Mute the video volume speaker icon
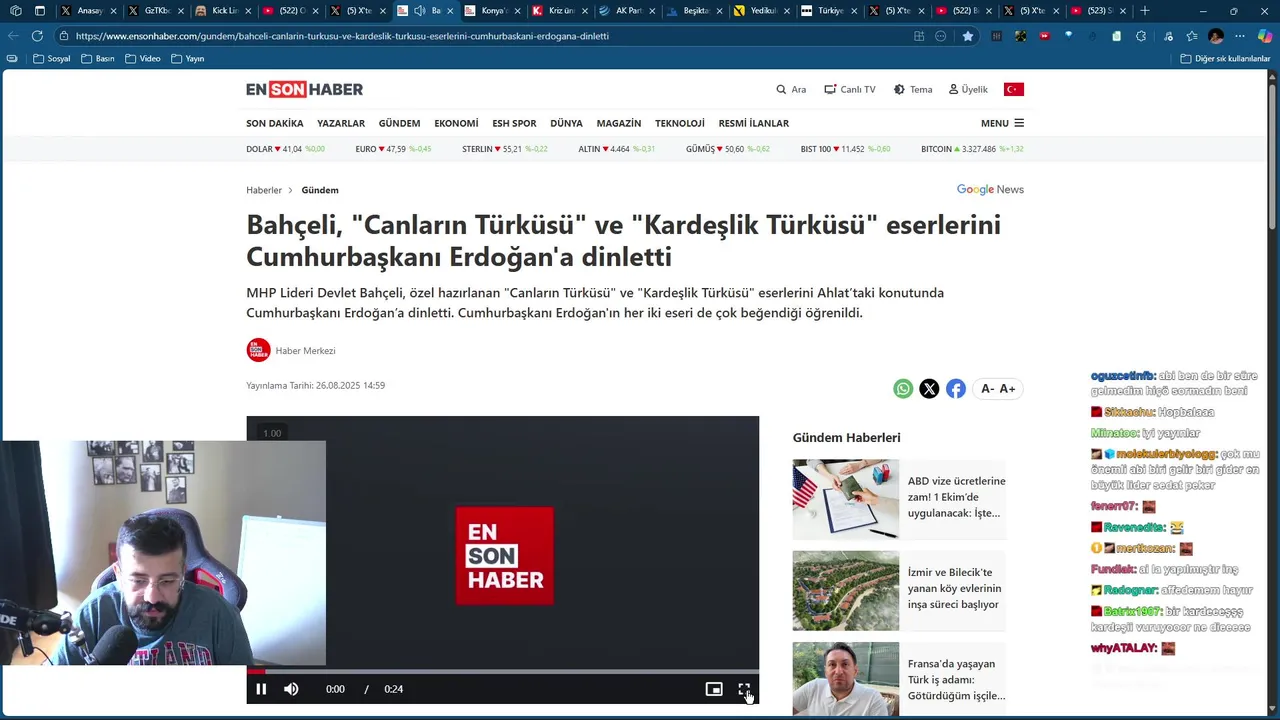The width and height of the screenshot is (1280, 720). pyautogui.click(x=291, y=689)
